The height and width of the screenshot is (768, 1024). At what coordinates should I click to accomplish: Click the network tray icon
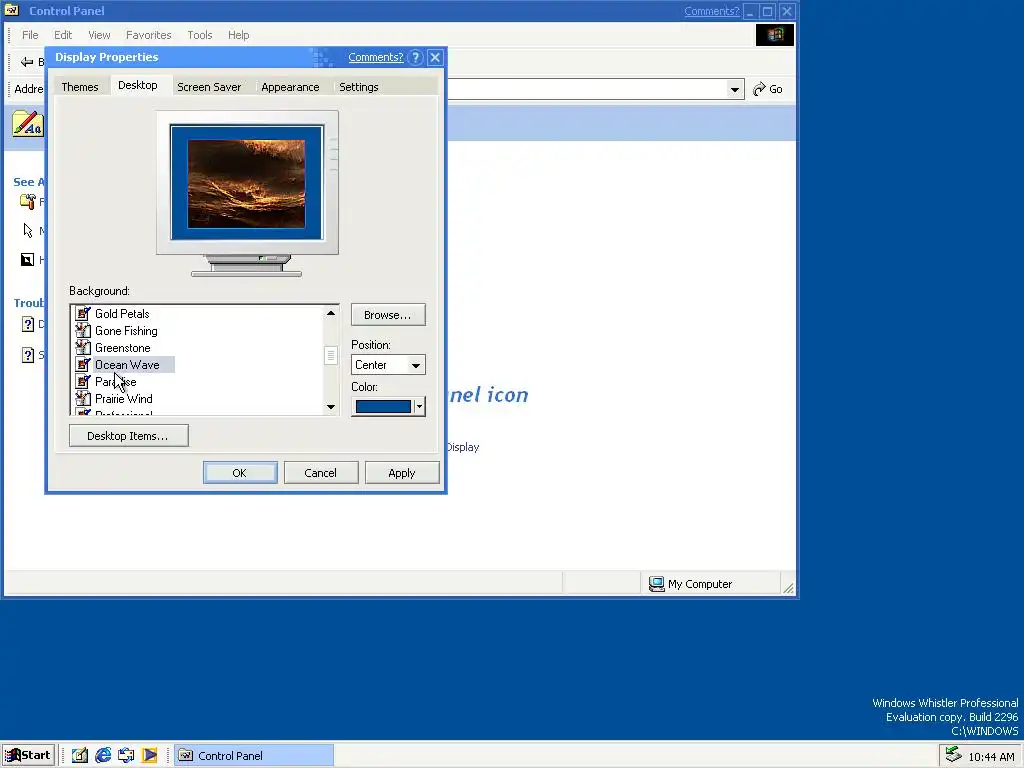click(953, 754)
